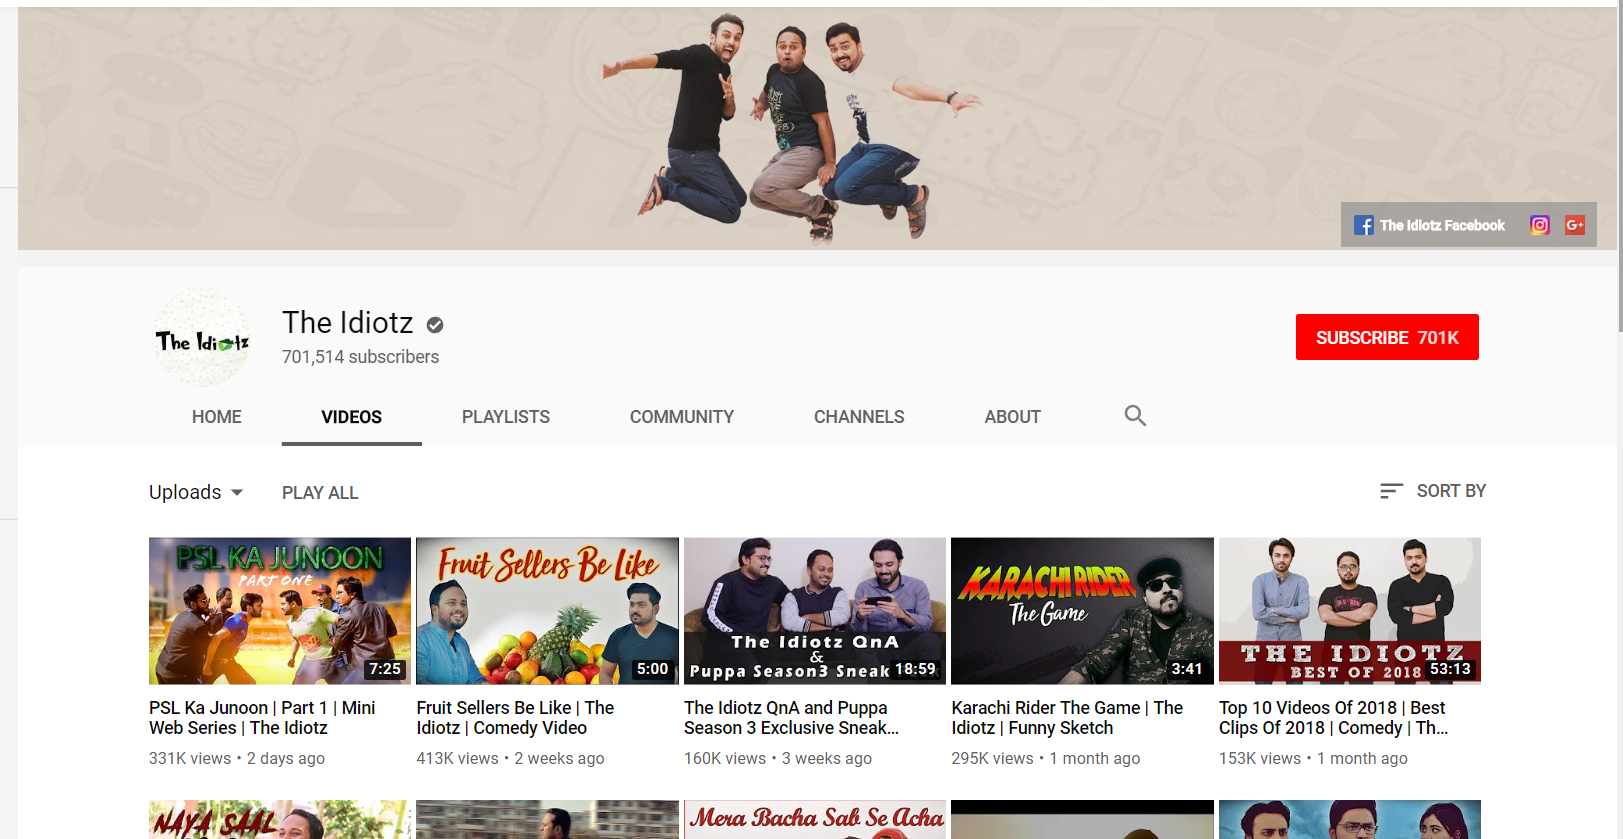This screenshot has height=839, width=1623.
Task: Open the Instagram icon in banner
Action: (x=1540, y=225)
